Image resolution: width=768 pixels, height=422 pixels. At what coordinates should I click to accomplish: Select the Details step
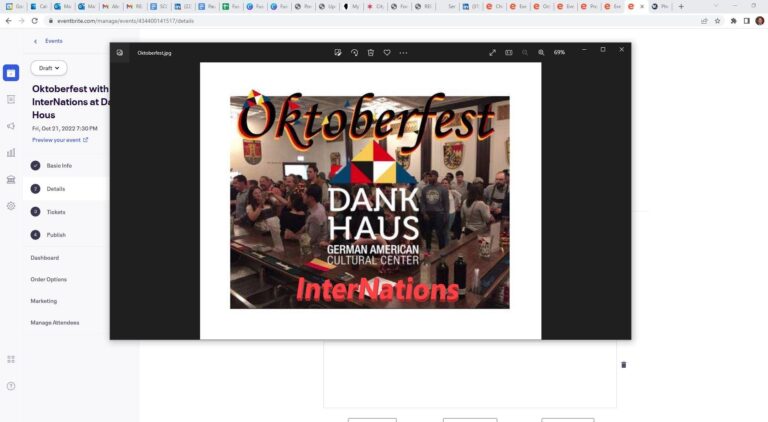[x=56, y=189]
